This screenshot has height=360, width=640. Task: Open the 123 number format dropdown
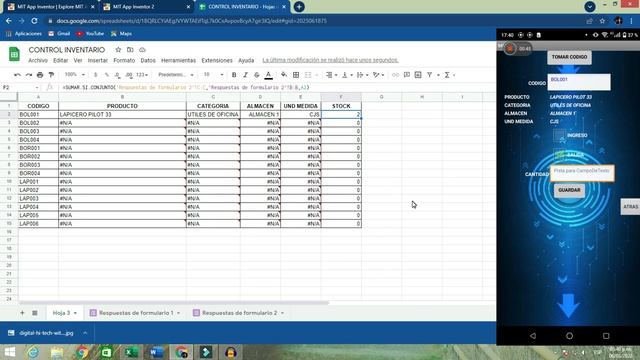[142, 75]
